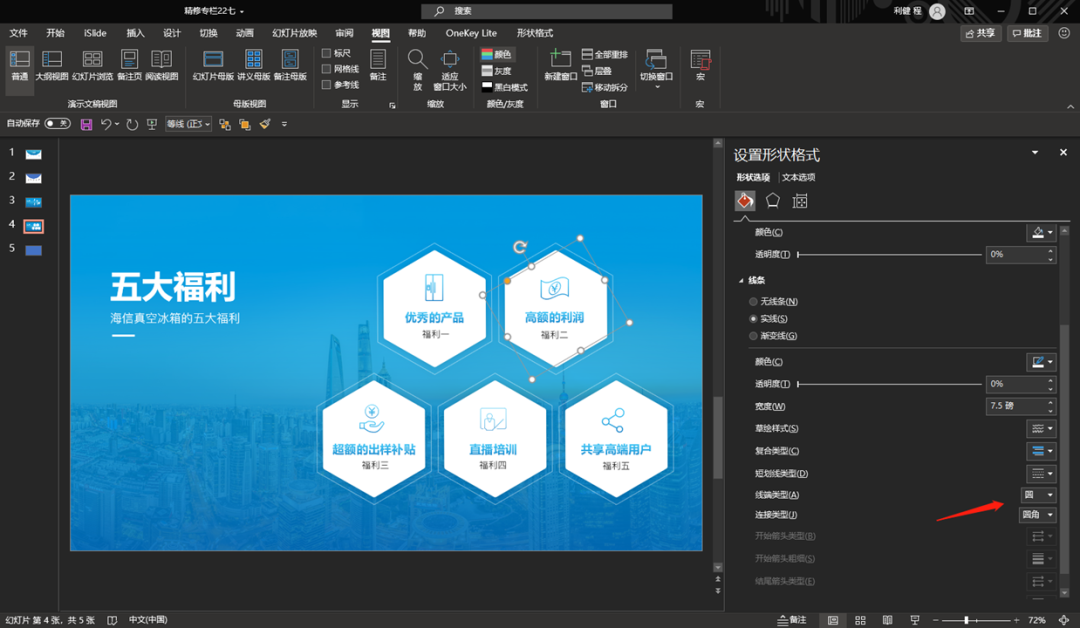Open the 宏 macros button

700,65
